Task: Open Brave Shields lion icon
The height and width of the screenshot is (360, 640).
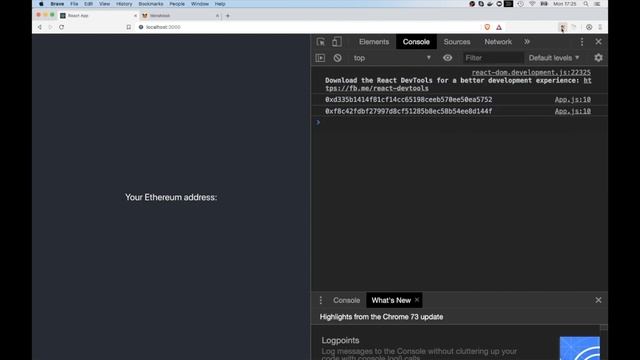Action: (487, 27)
